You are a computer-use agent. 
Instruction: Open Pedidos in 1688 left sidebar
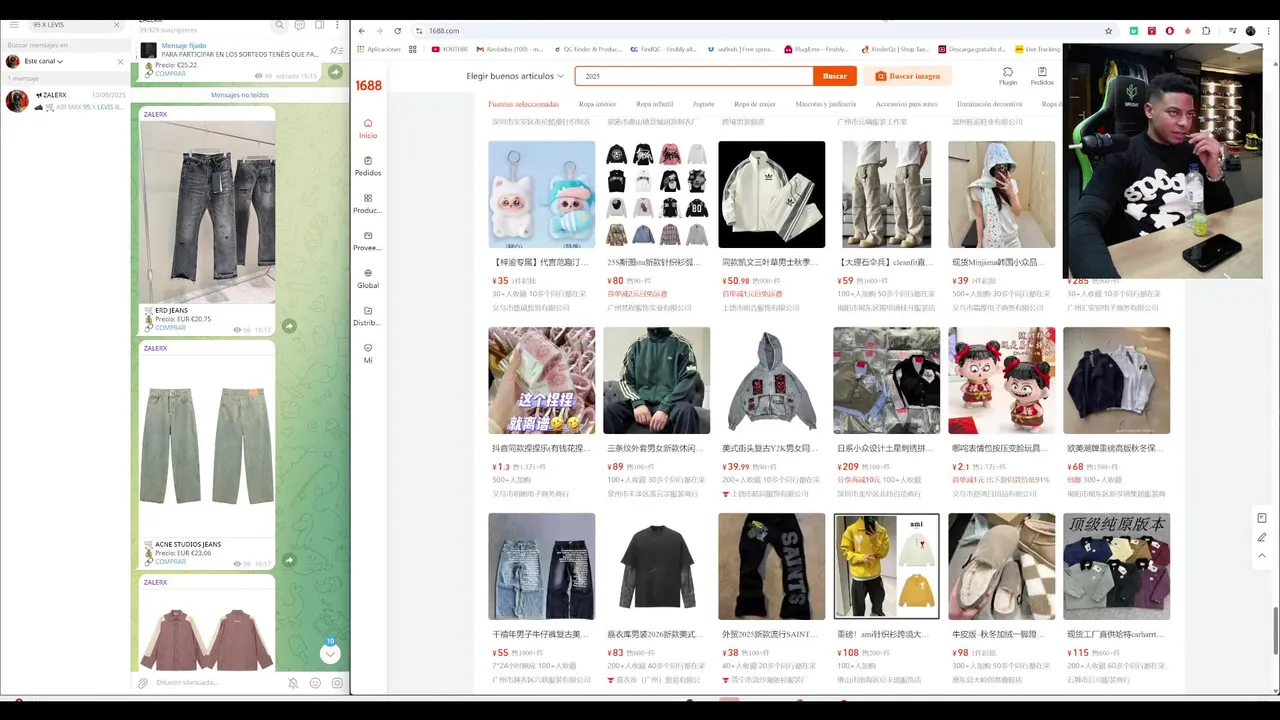(368, 166)
